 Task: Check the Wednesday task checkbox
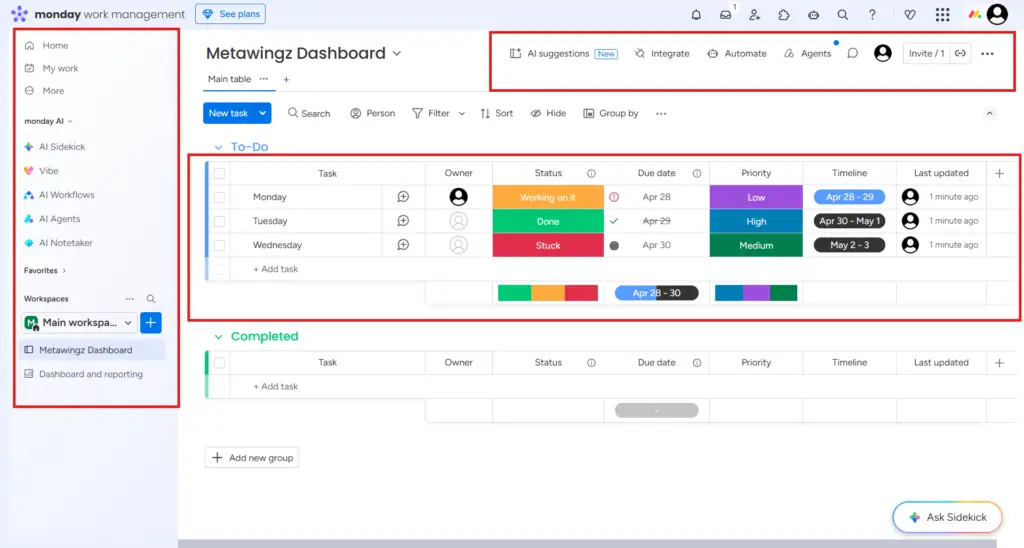[219, 245]
